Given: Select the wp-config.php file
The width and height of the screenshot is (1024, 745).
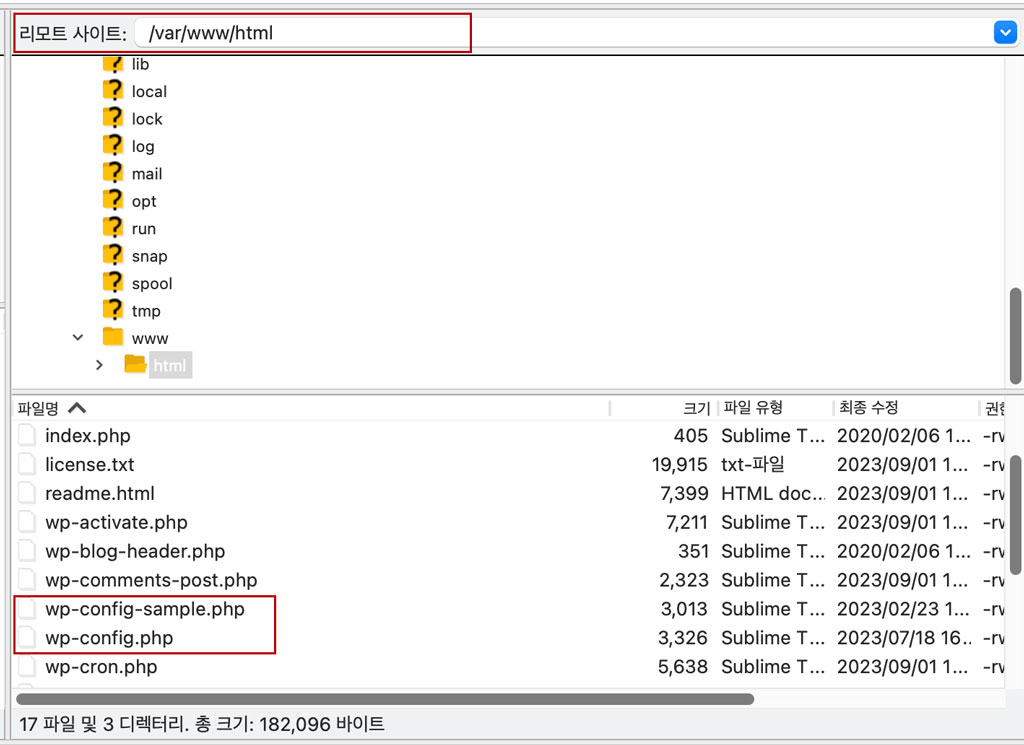Looking at the screenshot, I should 109,637.
